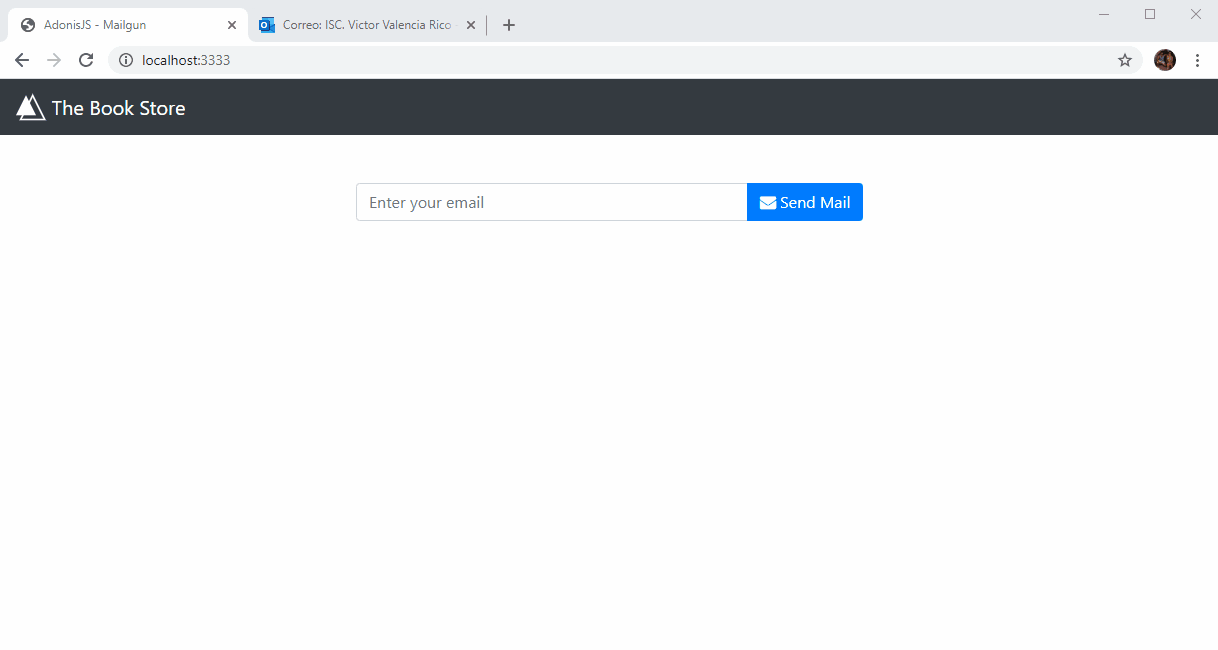Viewport: 1218px width, 650px height.
Task: Open the Chrome profile avatar
Action: [x=1165, y=60]
